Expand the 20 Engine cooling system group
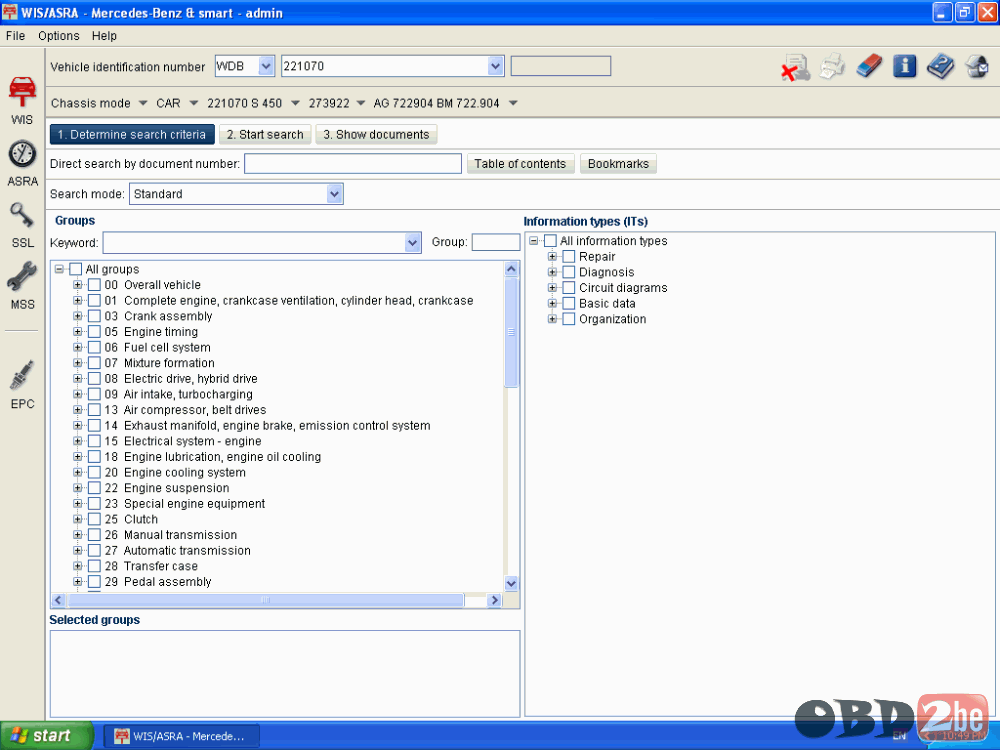The image size is (1000, 750). tap(77, 472)
